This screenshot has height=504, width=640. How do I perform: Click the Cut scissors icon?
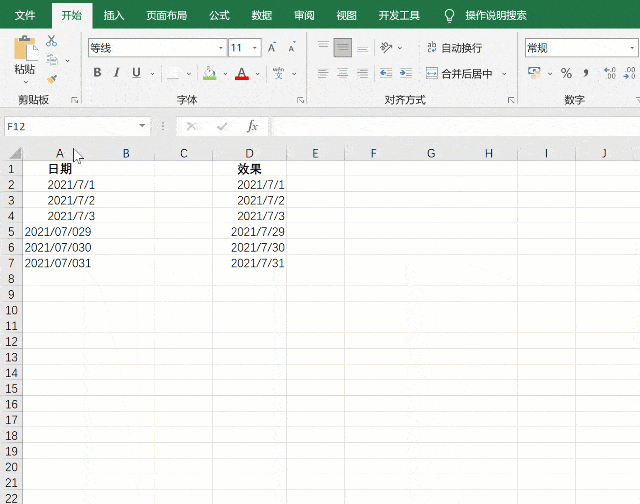(51, 41)
